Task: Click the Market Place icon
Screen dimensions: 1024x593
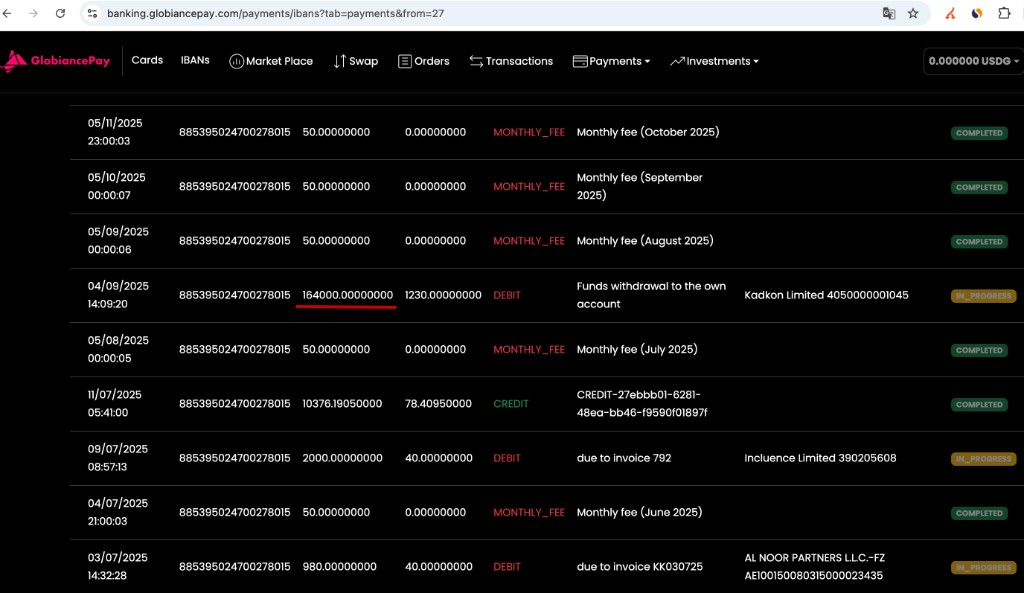Action: (x=236, y=61)
